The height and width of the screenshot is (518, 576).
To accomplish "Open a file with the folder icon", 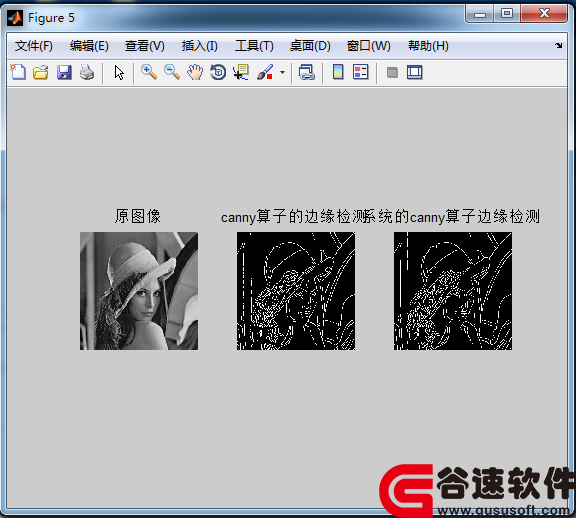I will 40,72.
